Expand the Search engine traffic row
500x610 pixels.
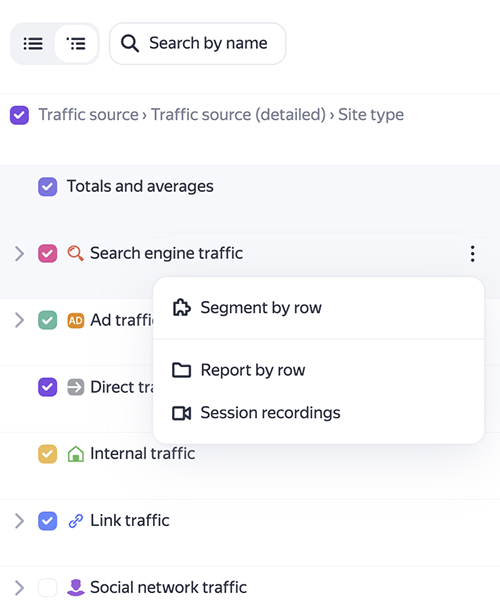19,254
